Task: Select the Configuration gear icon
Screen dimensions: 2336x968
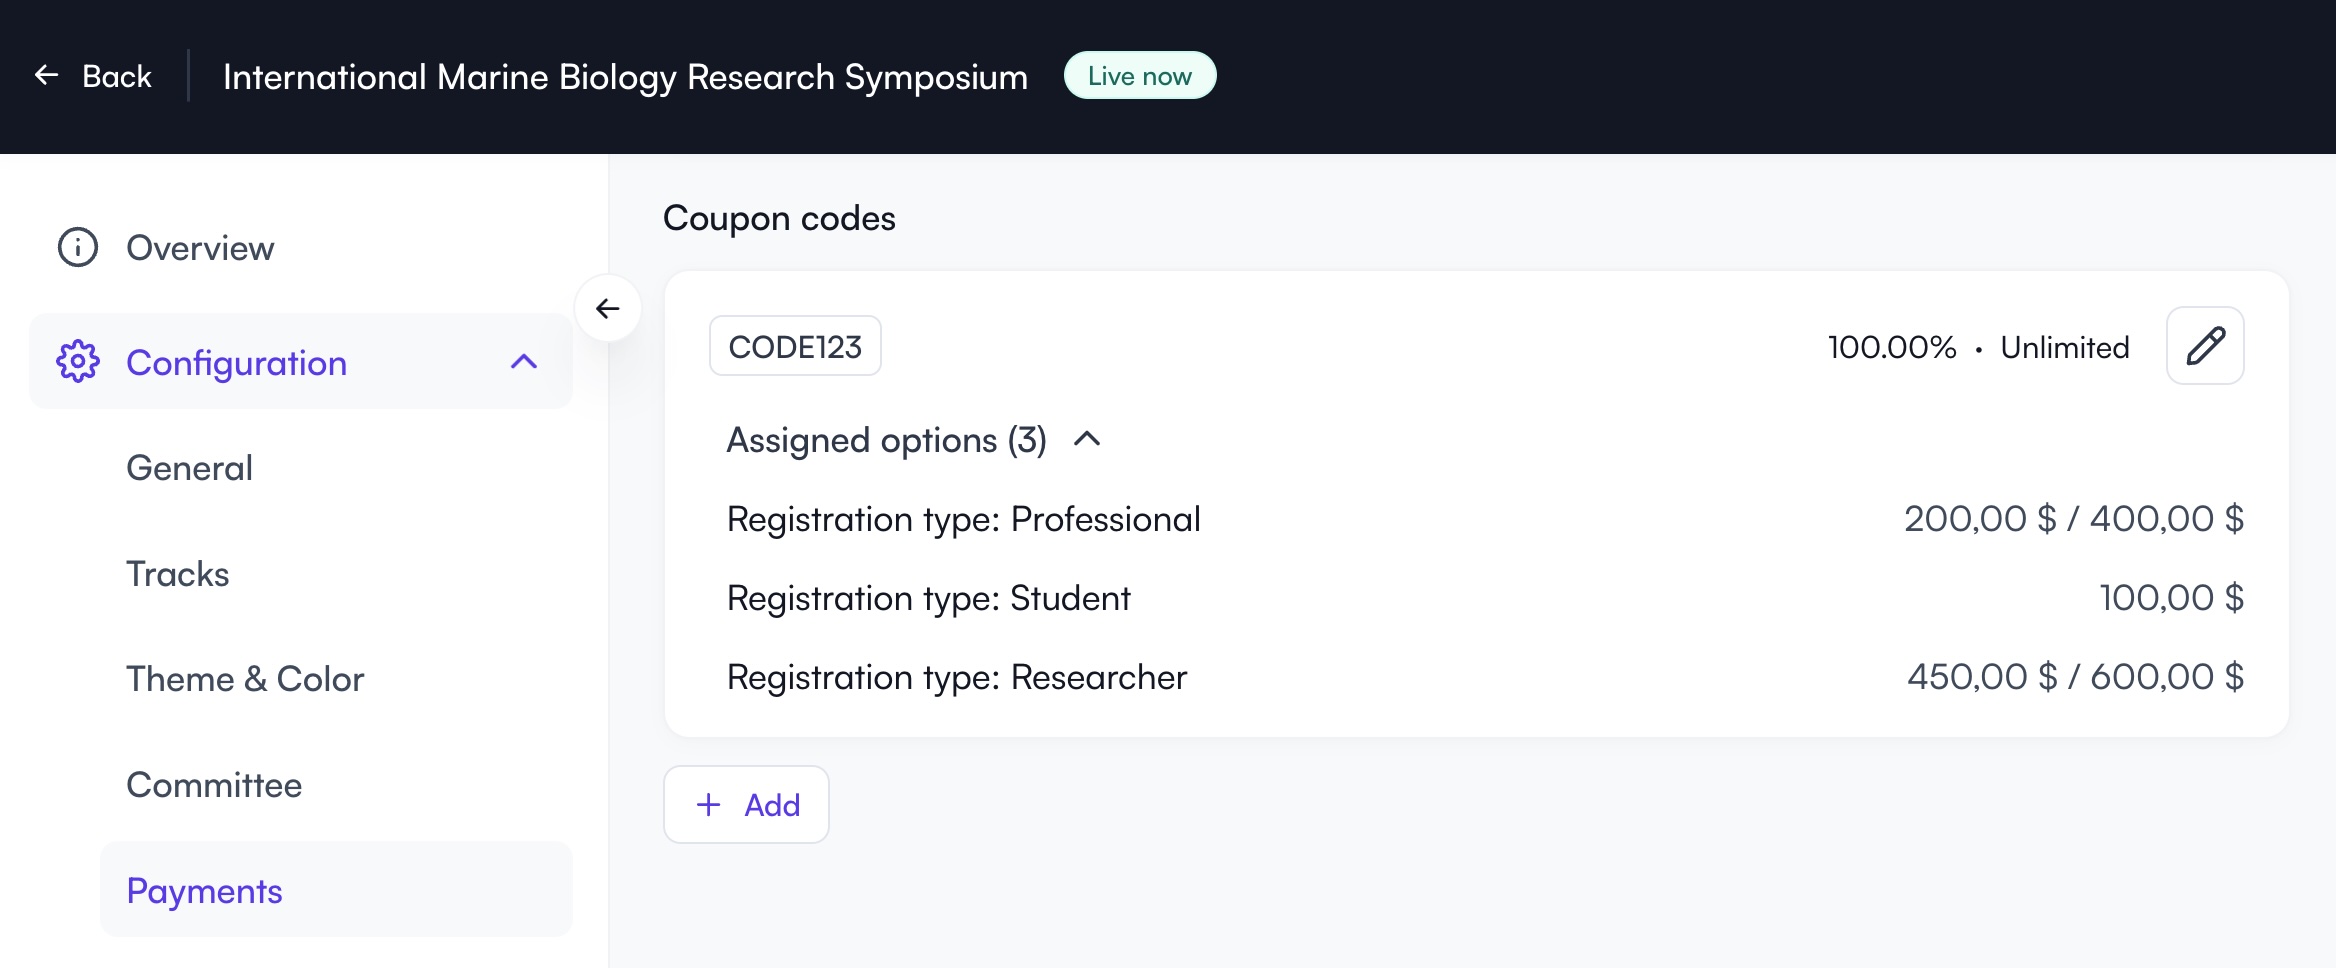Action: click(x=78, y=362)
